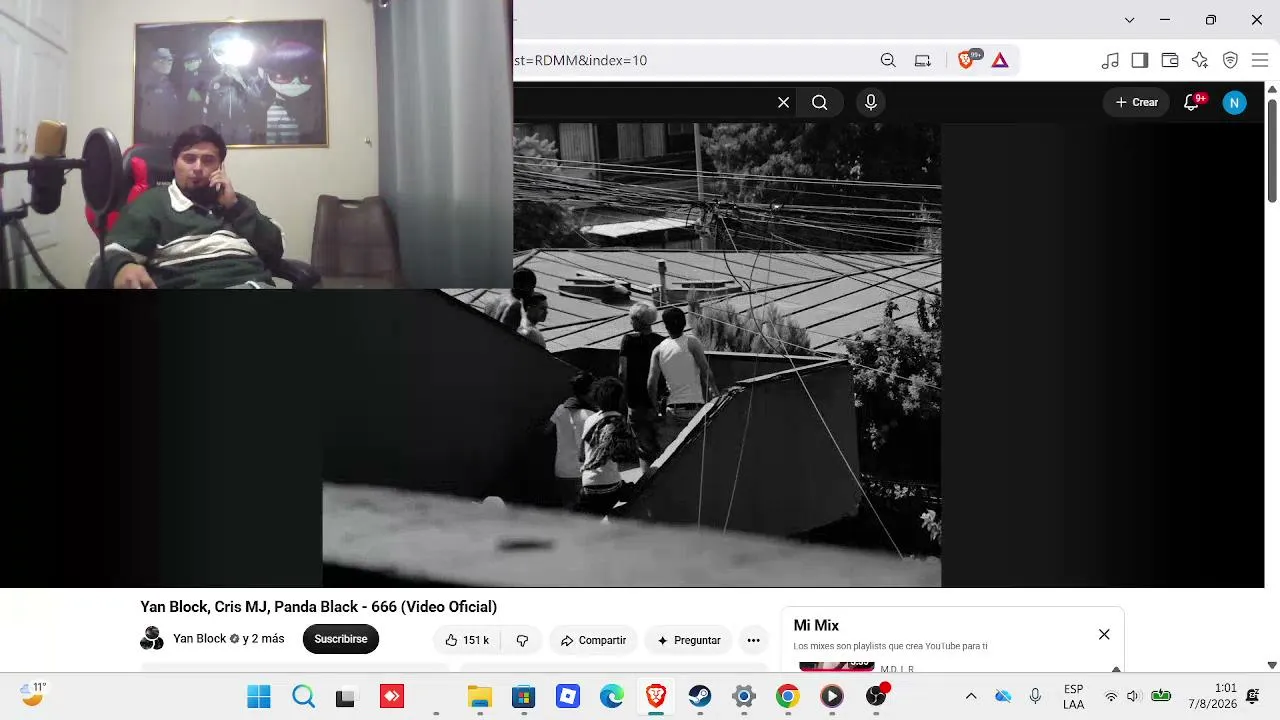Click 'y 2 más' collaborators link
Screen dimensions: 1280x720
[263, 639]
